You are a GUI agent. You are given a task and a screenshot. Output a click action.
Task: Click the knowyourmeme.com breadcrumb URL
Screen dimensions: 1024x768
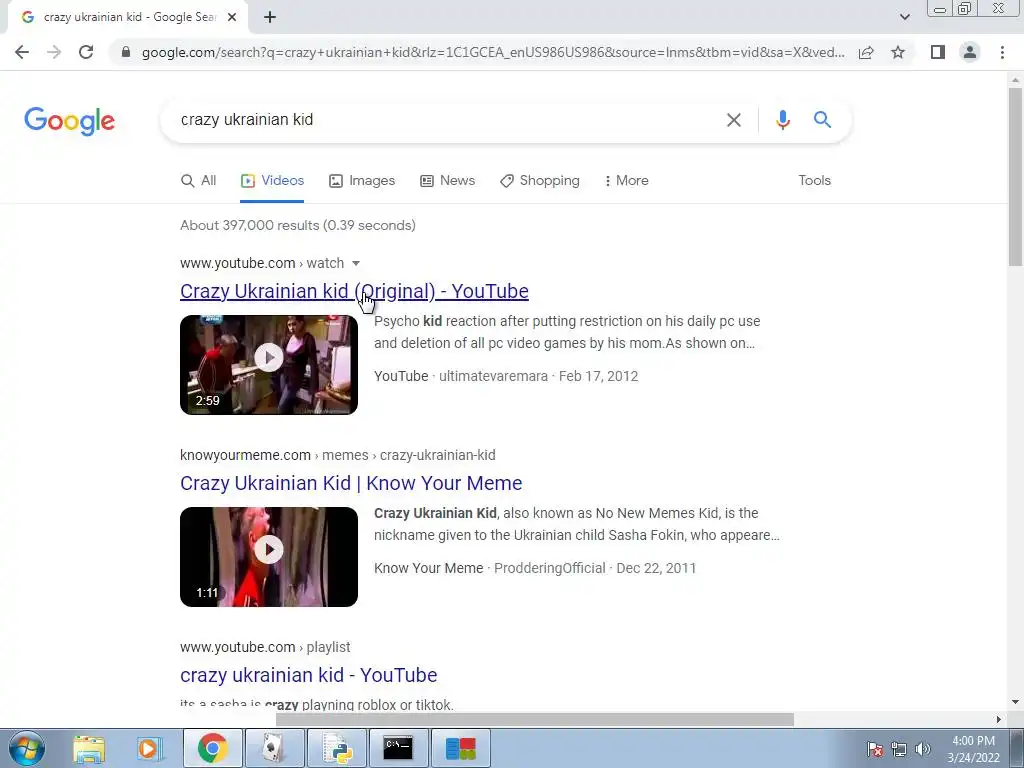(x=338, y=455)
